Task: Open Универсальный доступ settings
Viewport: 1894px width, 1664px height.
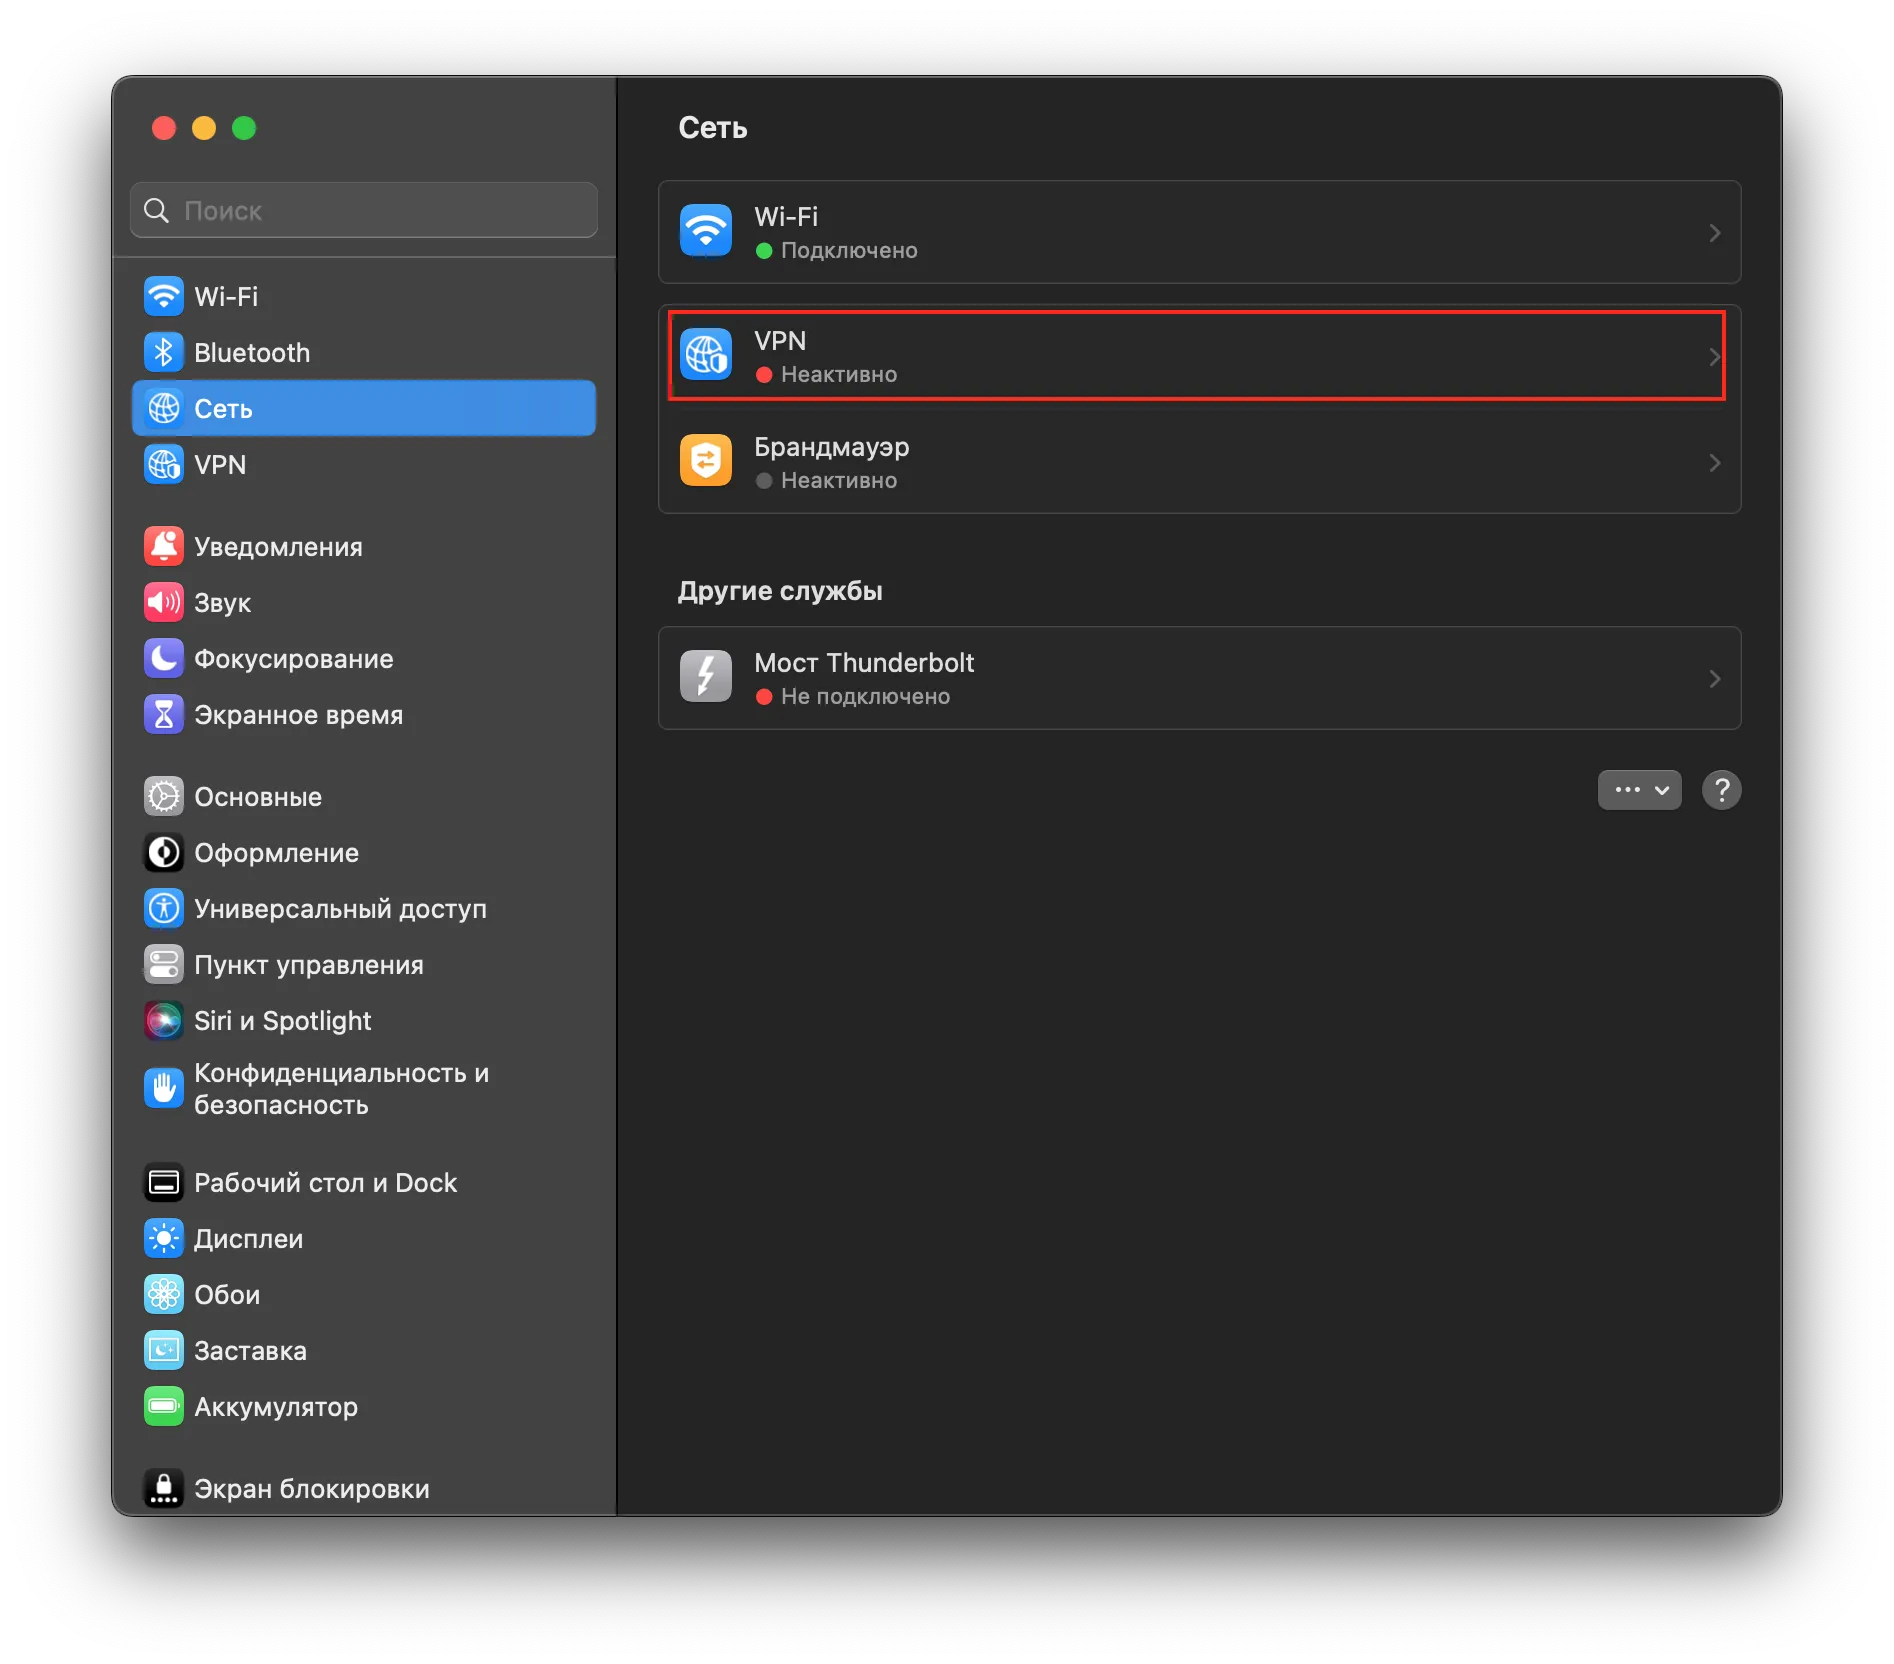Action: (340, 909)
